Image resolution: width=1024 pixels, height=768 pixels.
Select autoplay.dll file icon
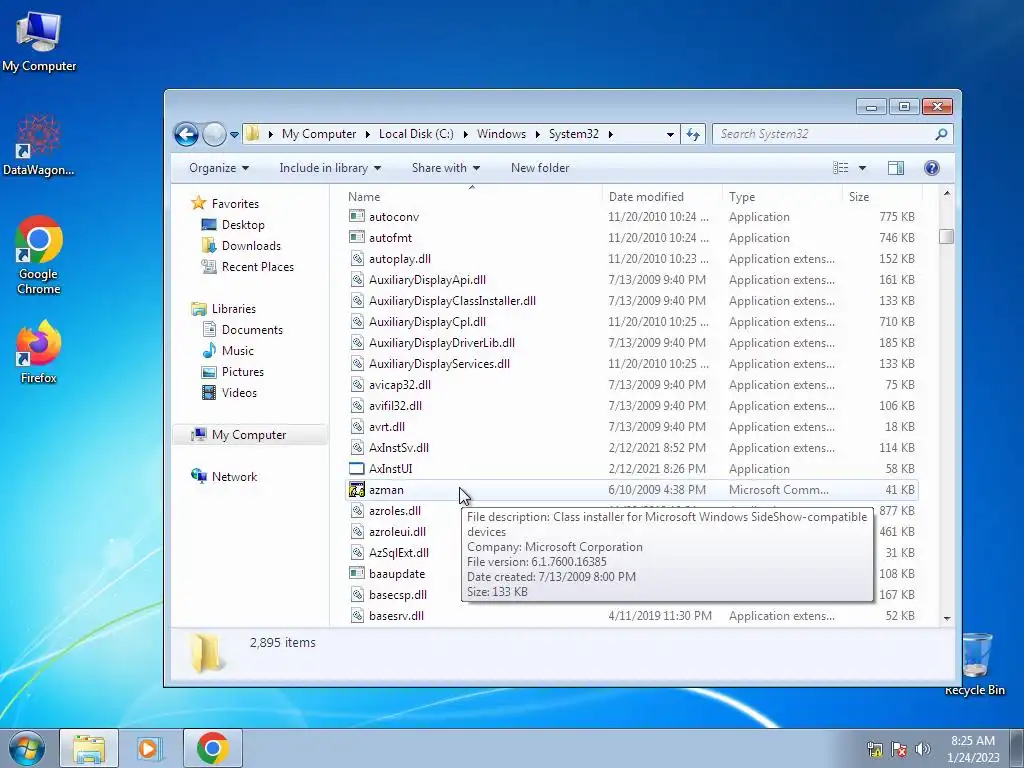357,259
